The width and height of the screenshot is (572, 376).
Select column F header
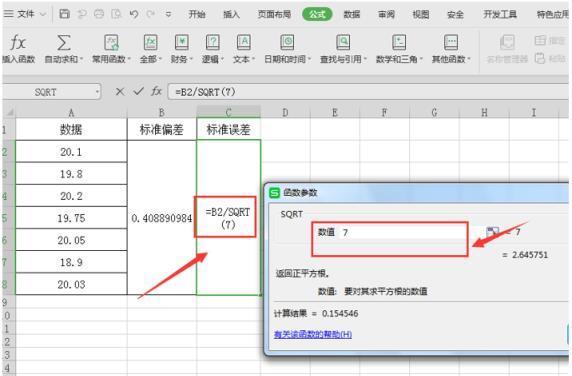(x=384, y=112)
